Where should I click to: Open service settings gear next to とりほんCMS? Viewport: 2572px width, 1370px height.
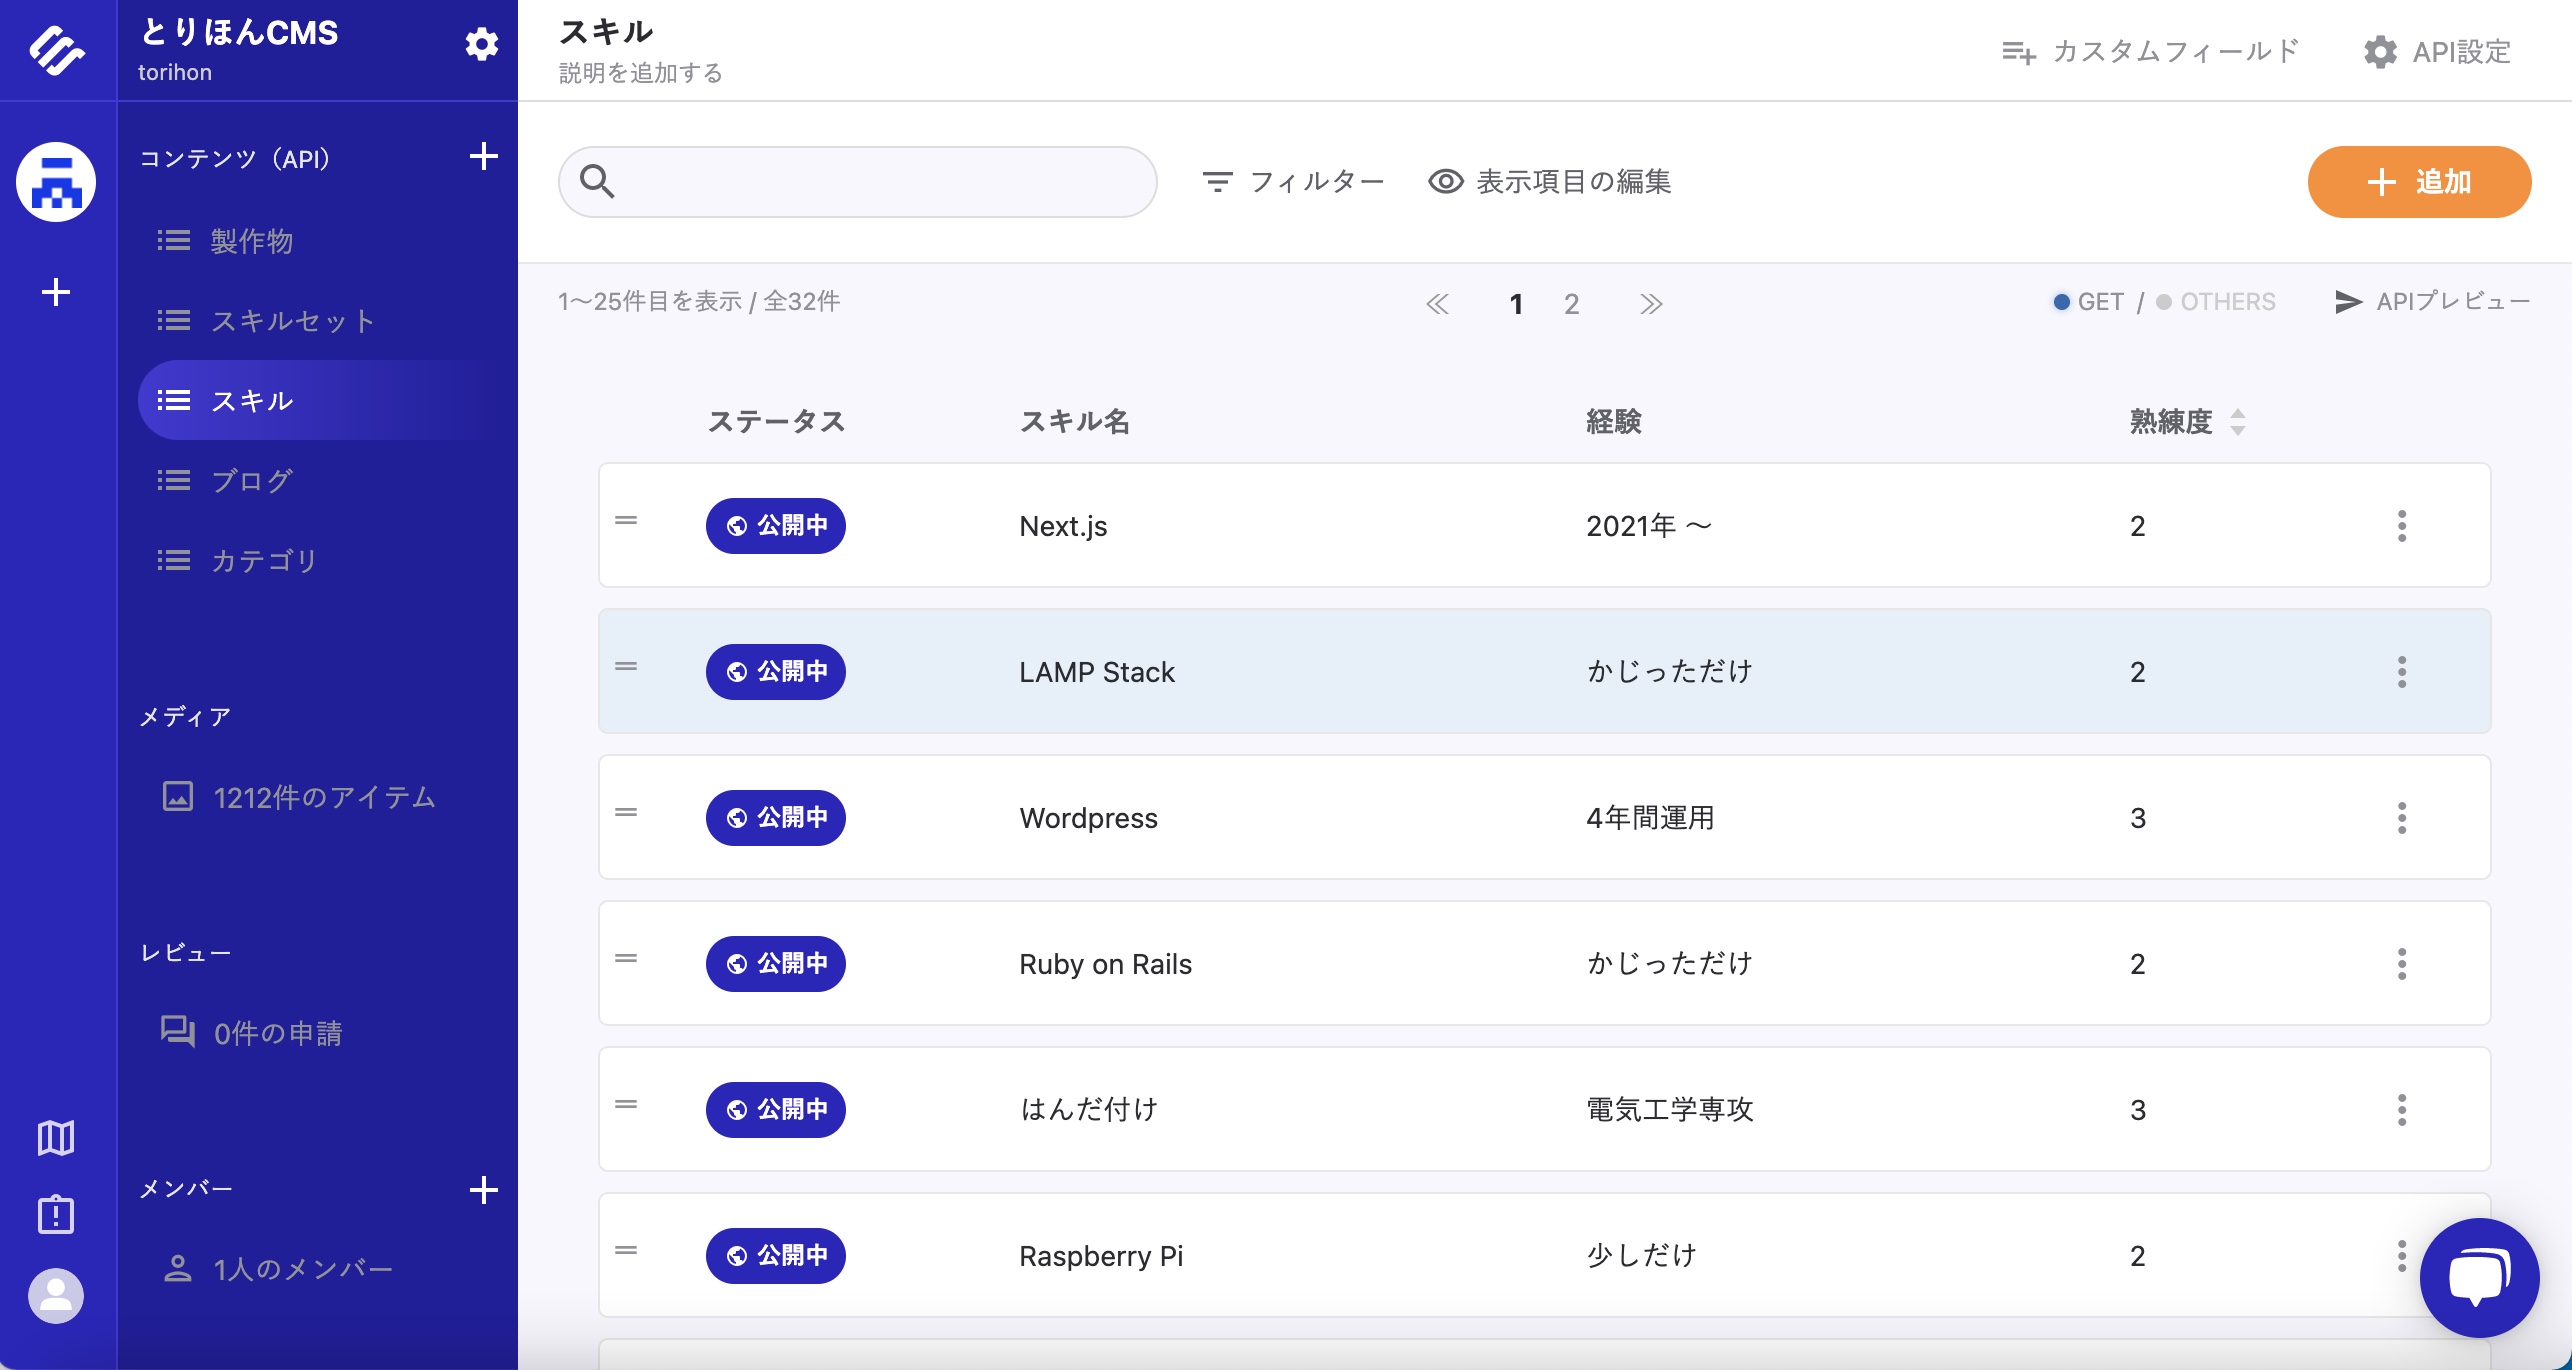[x=481, y=45]
